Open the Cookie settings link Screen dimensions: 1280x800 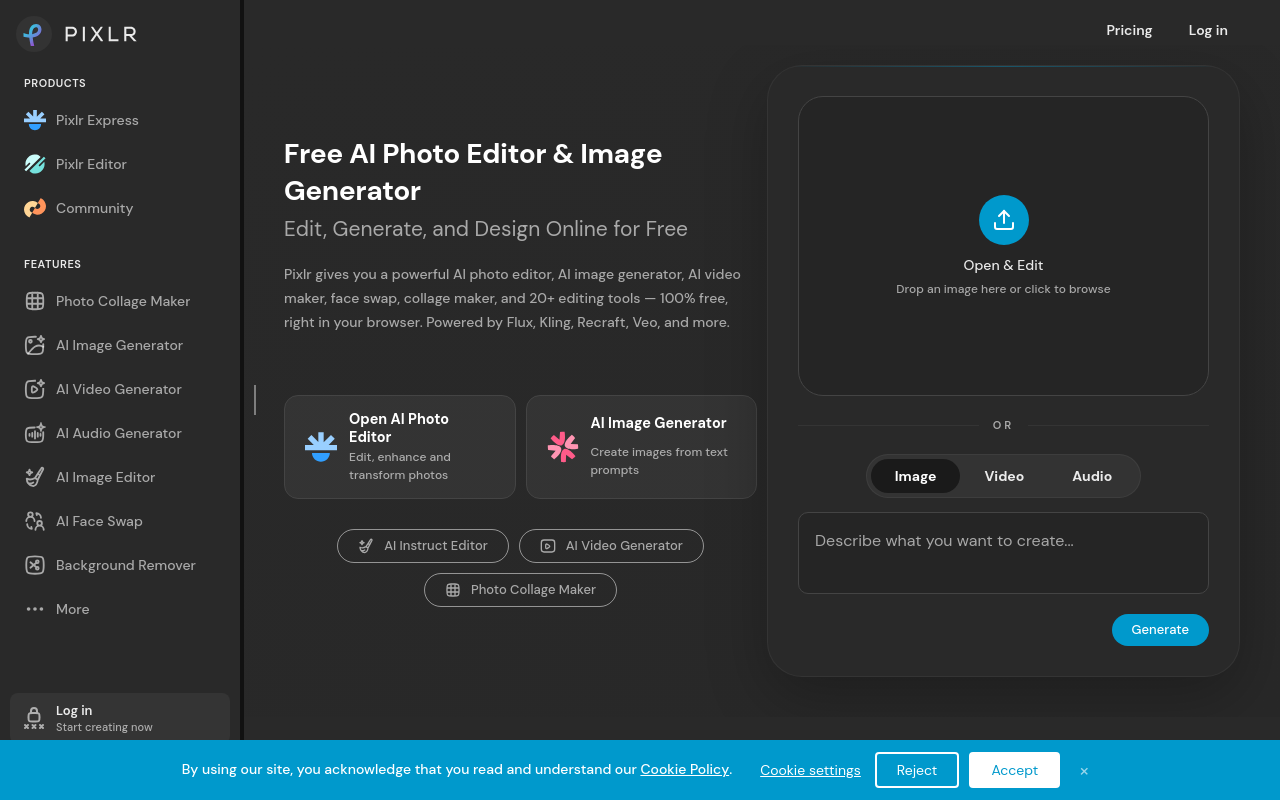click(810, 770)
